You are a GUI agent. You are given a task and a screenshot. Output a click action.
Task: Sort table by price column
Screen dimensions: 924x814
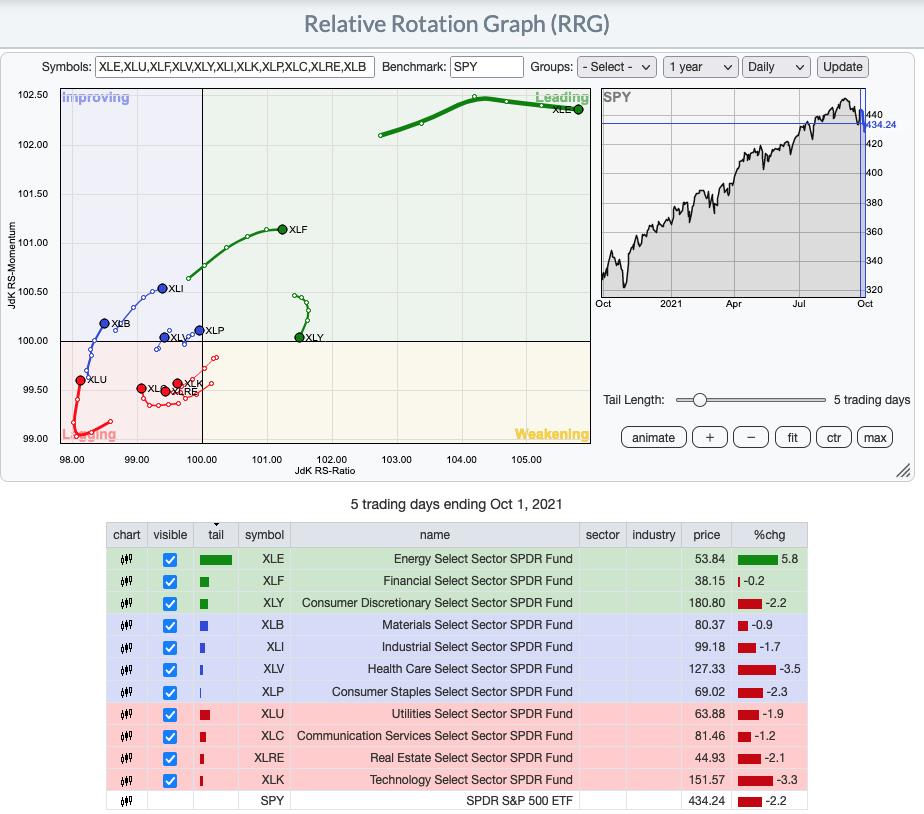coord(707,535)
